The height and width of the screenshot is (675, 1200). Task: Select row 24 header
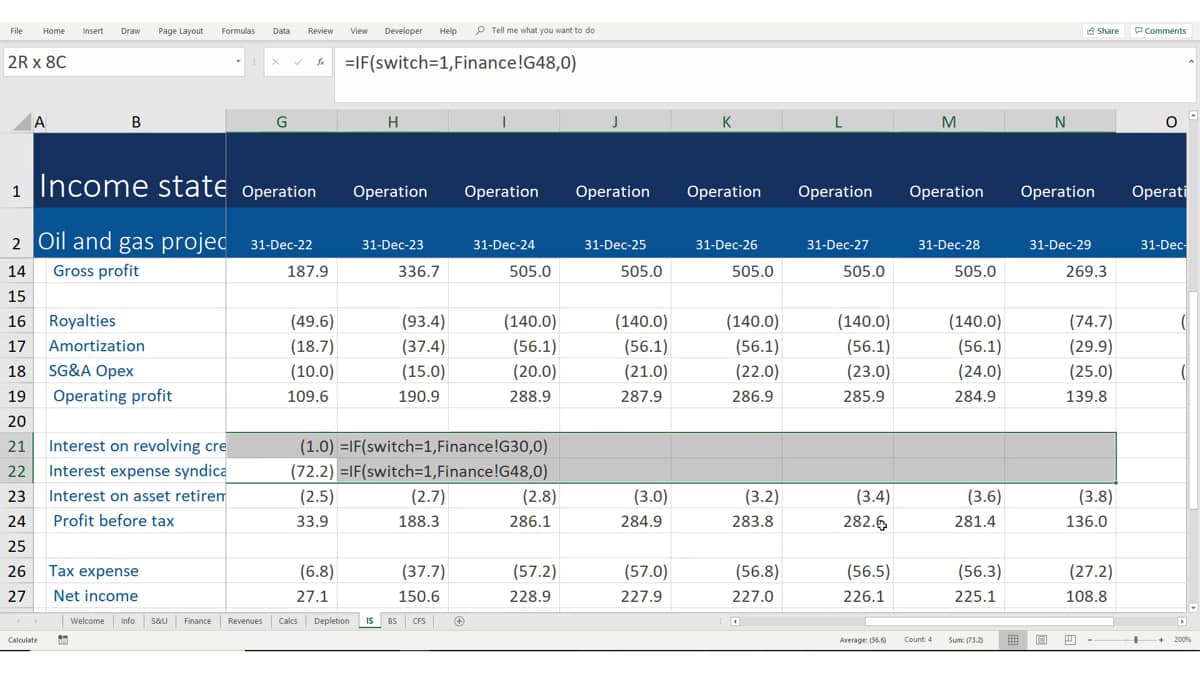[16, 521]
